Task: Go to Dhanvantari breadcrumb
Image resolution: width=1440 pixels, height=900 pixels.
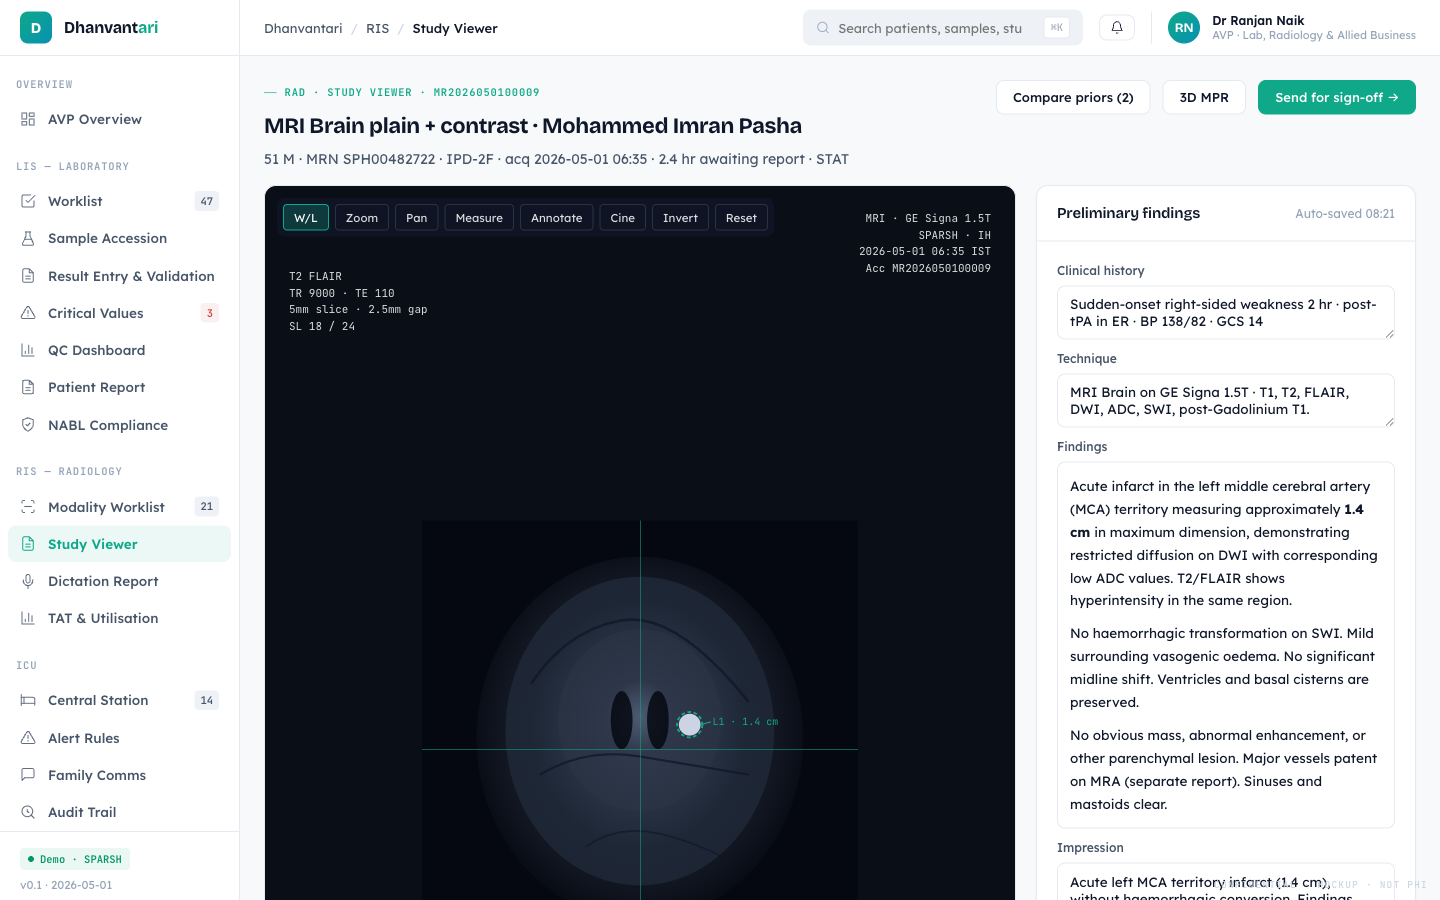Action: (x=303, y=28)
